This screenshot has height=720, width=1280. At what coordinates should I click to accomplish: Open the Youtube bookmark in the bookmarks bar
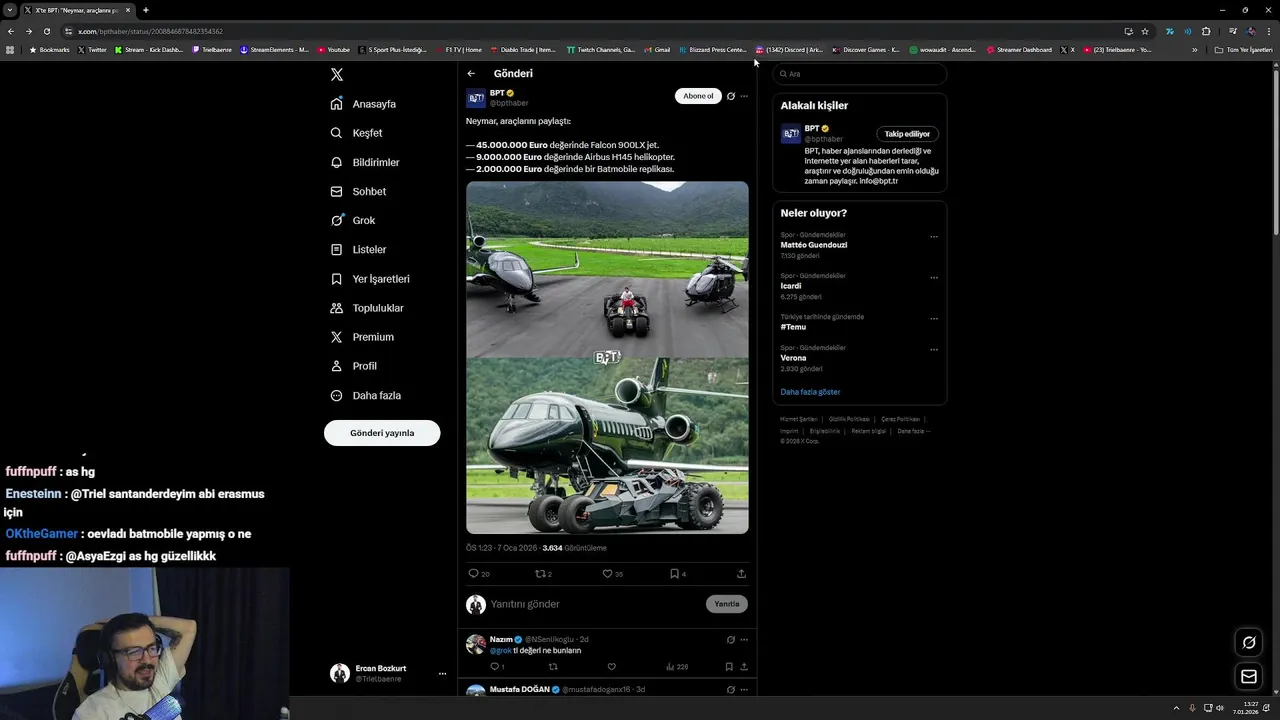click(334, 50)
